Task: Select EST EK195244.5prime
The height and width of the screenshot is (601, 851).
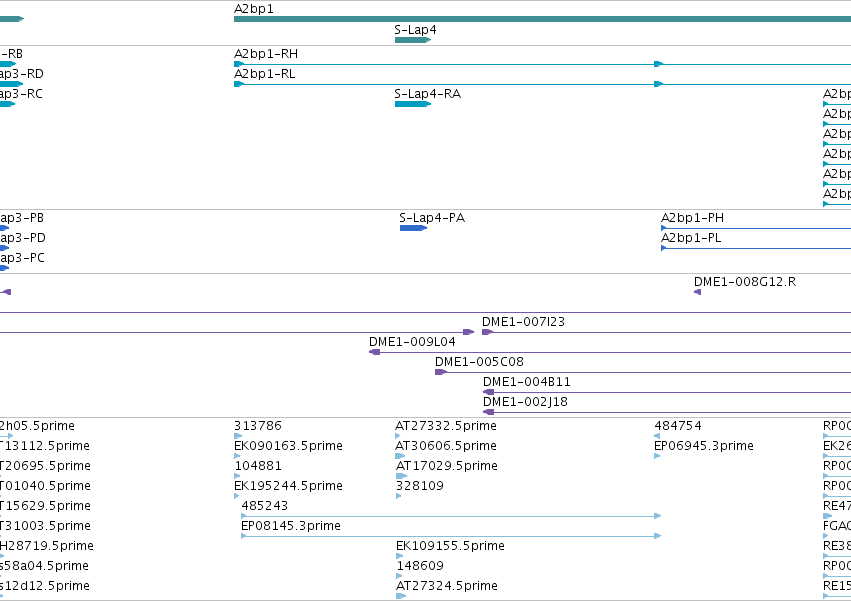Action: point(288,486)
